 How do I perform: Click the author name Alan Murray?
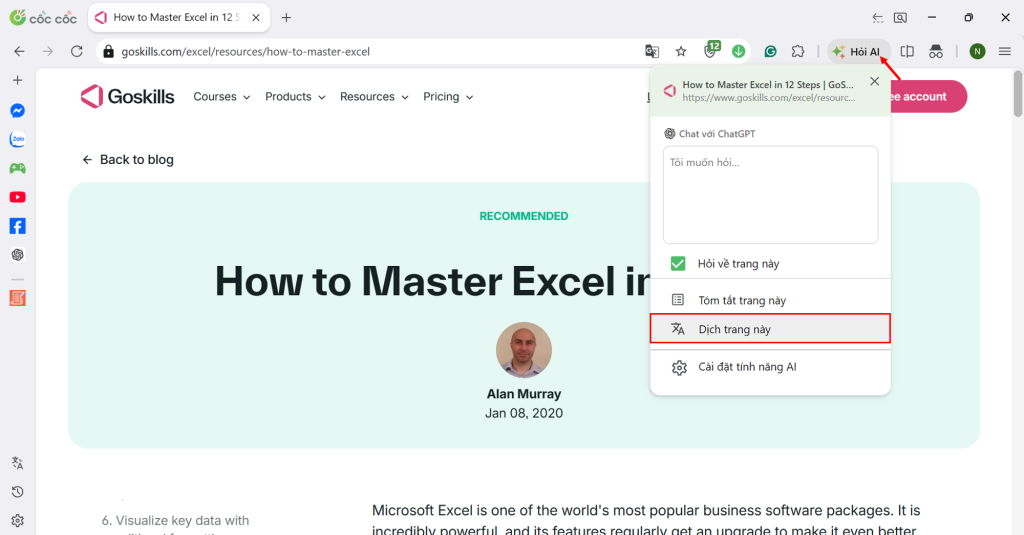[524, 394]
